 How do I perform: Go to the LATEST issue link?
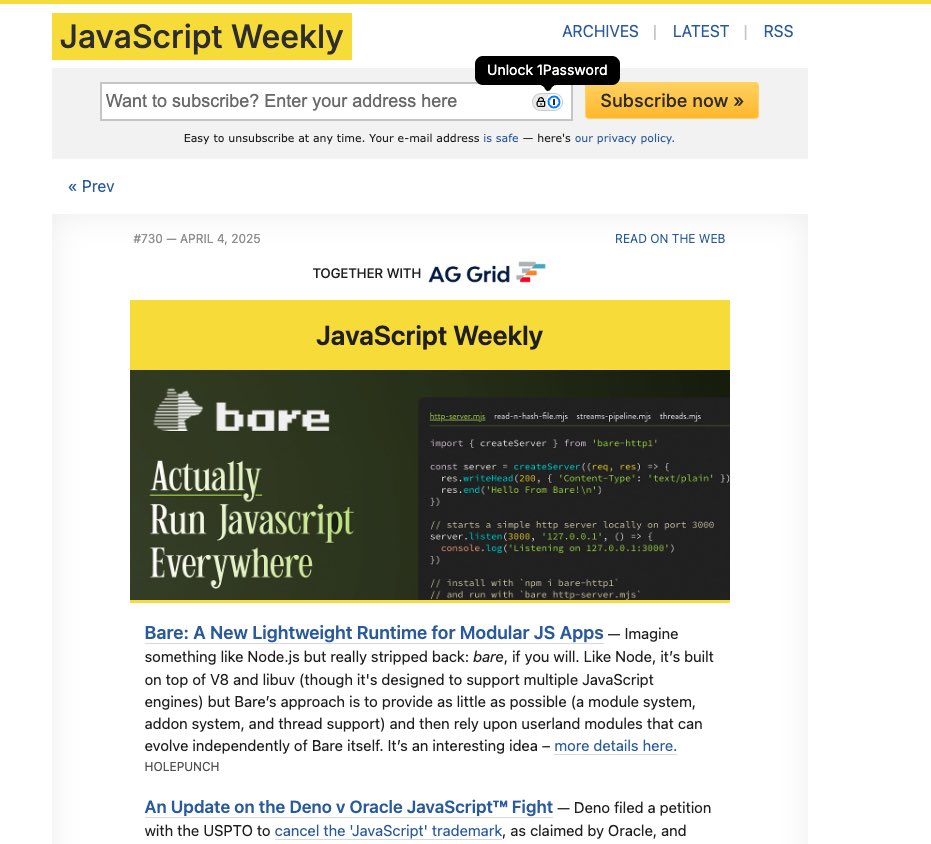click(x=701, y=31)
